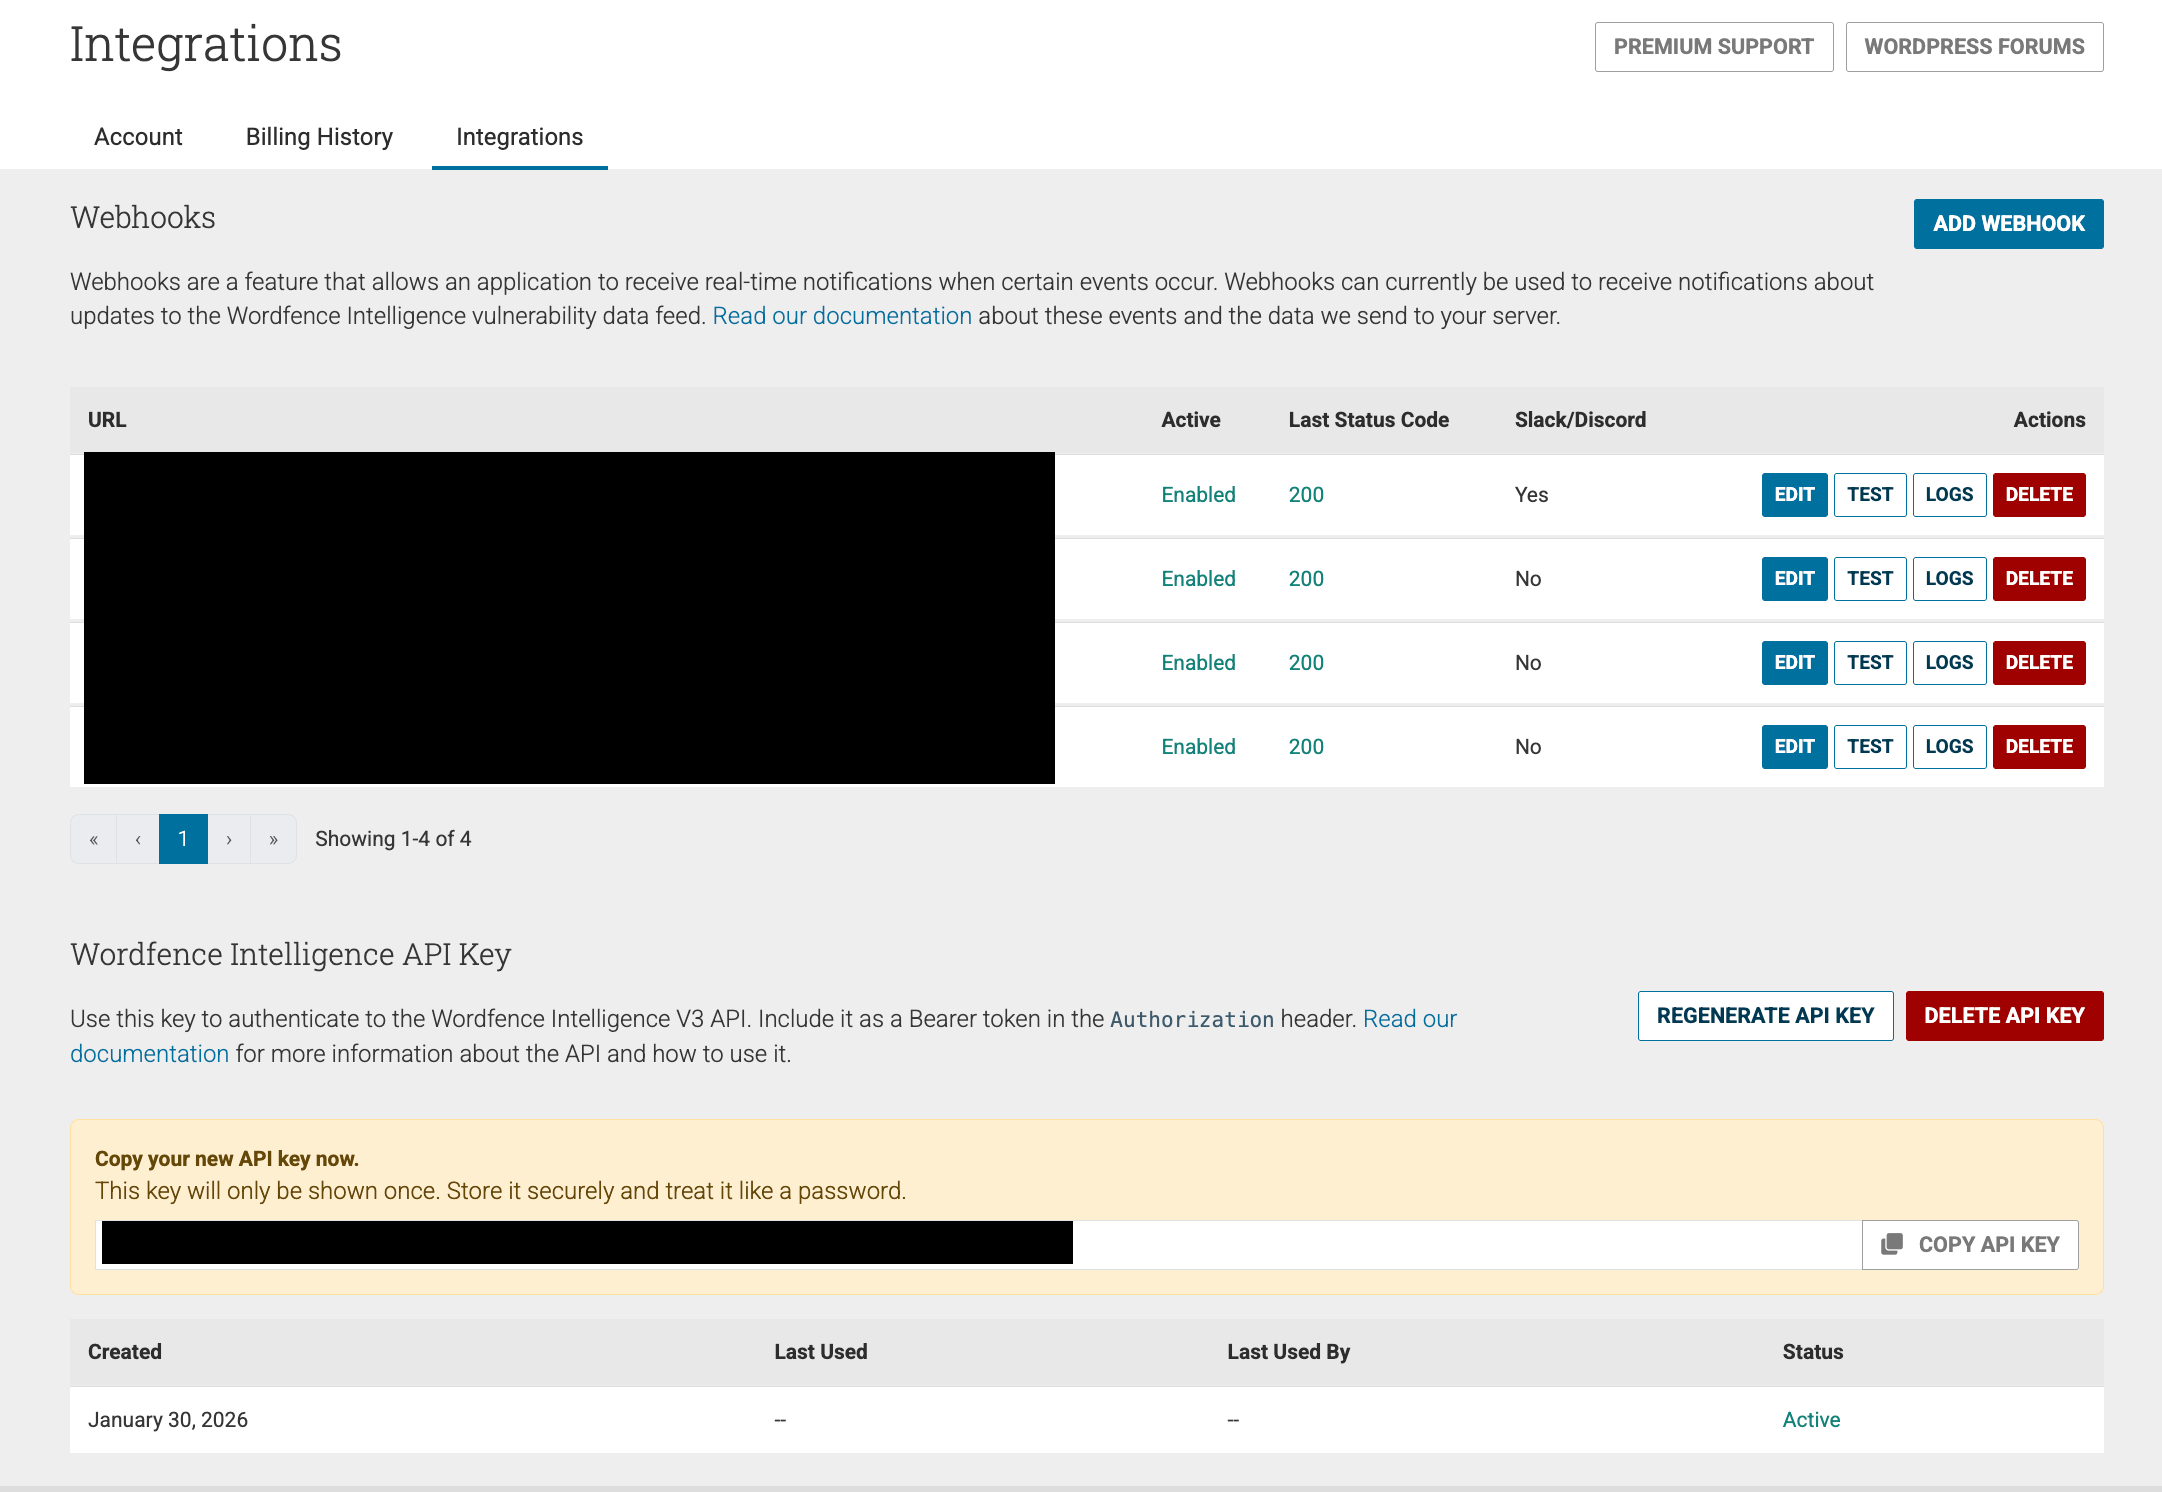Visit WordPress Forums
Image resolution: width=2162 pixels, height=1492 pixels.
coord(1974,47)
